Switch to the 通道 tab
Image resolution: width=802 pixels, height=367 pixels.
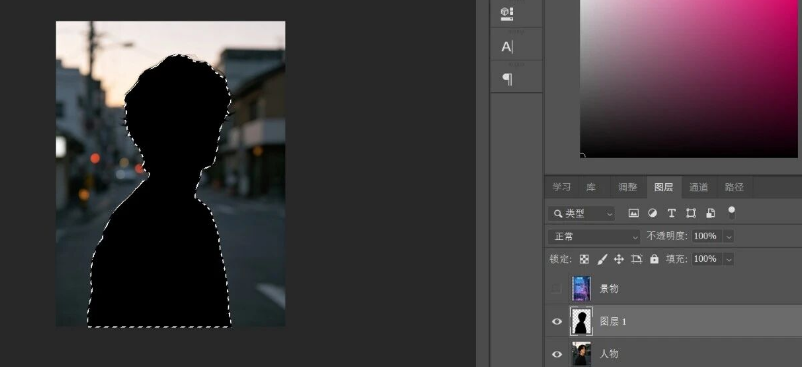tap(698, 187)
